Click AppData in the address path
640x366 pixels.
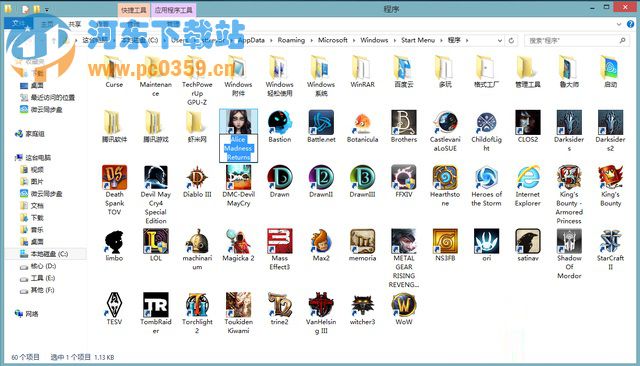251,40
